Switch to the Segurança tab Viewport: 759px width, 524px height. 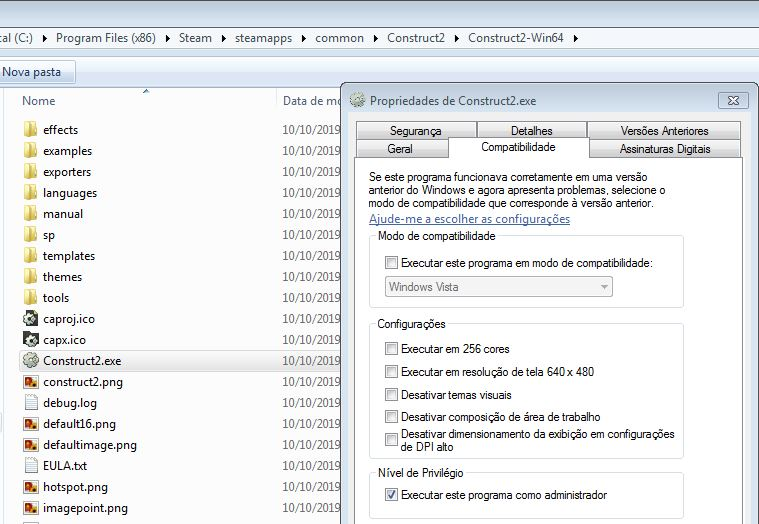(x=416, y=131)
